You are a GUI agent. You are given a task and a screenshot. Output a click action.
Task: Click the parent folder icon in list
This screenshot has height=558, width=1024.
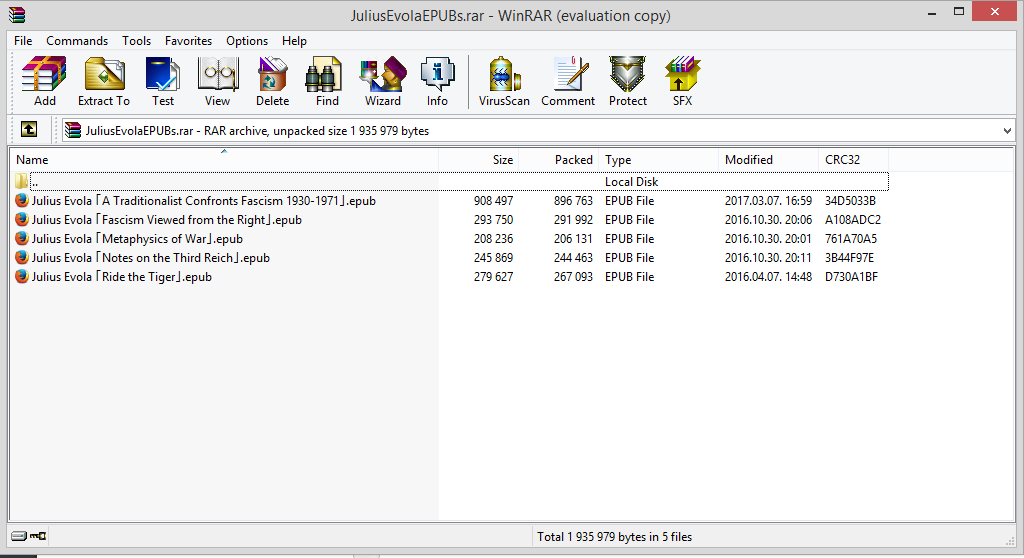point(22,181)
